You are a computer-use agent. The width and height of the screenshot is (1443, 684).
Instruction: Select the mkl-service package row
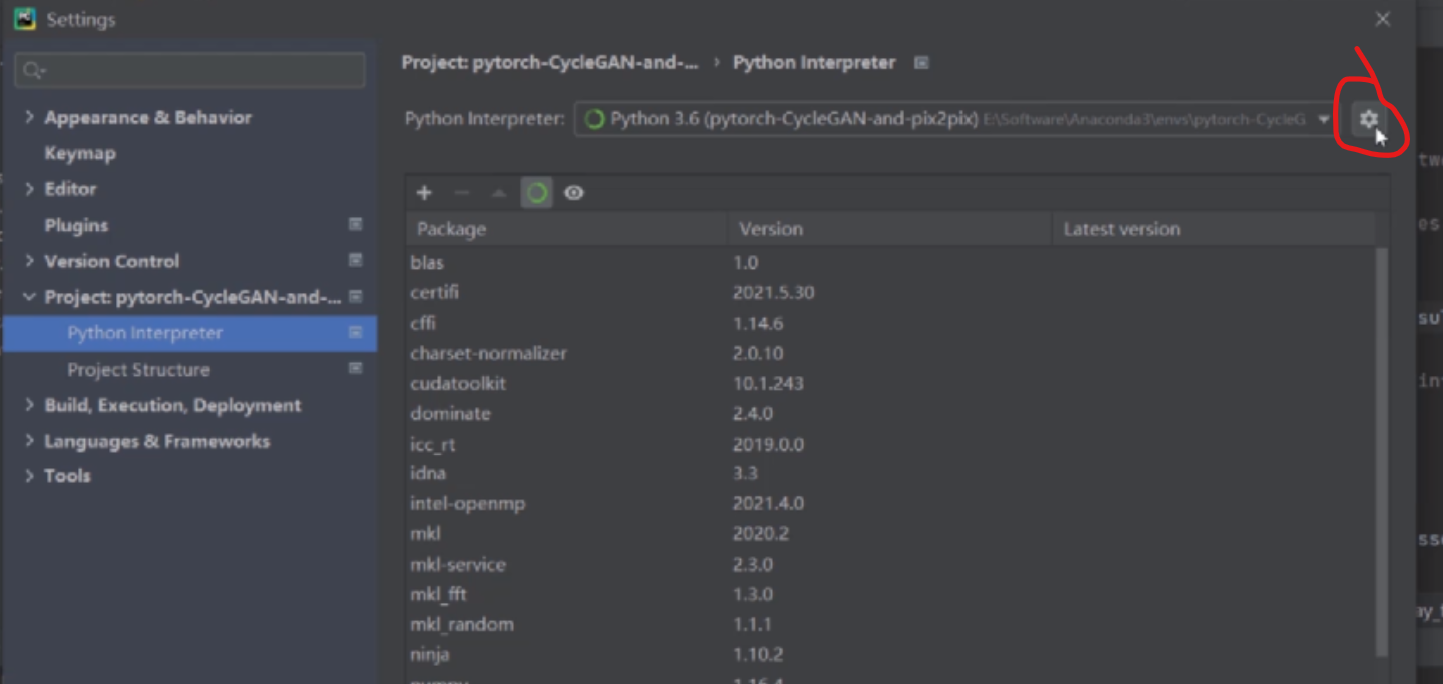[x=890, y=564]
